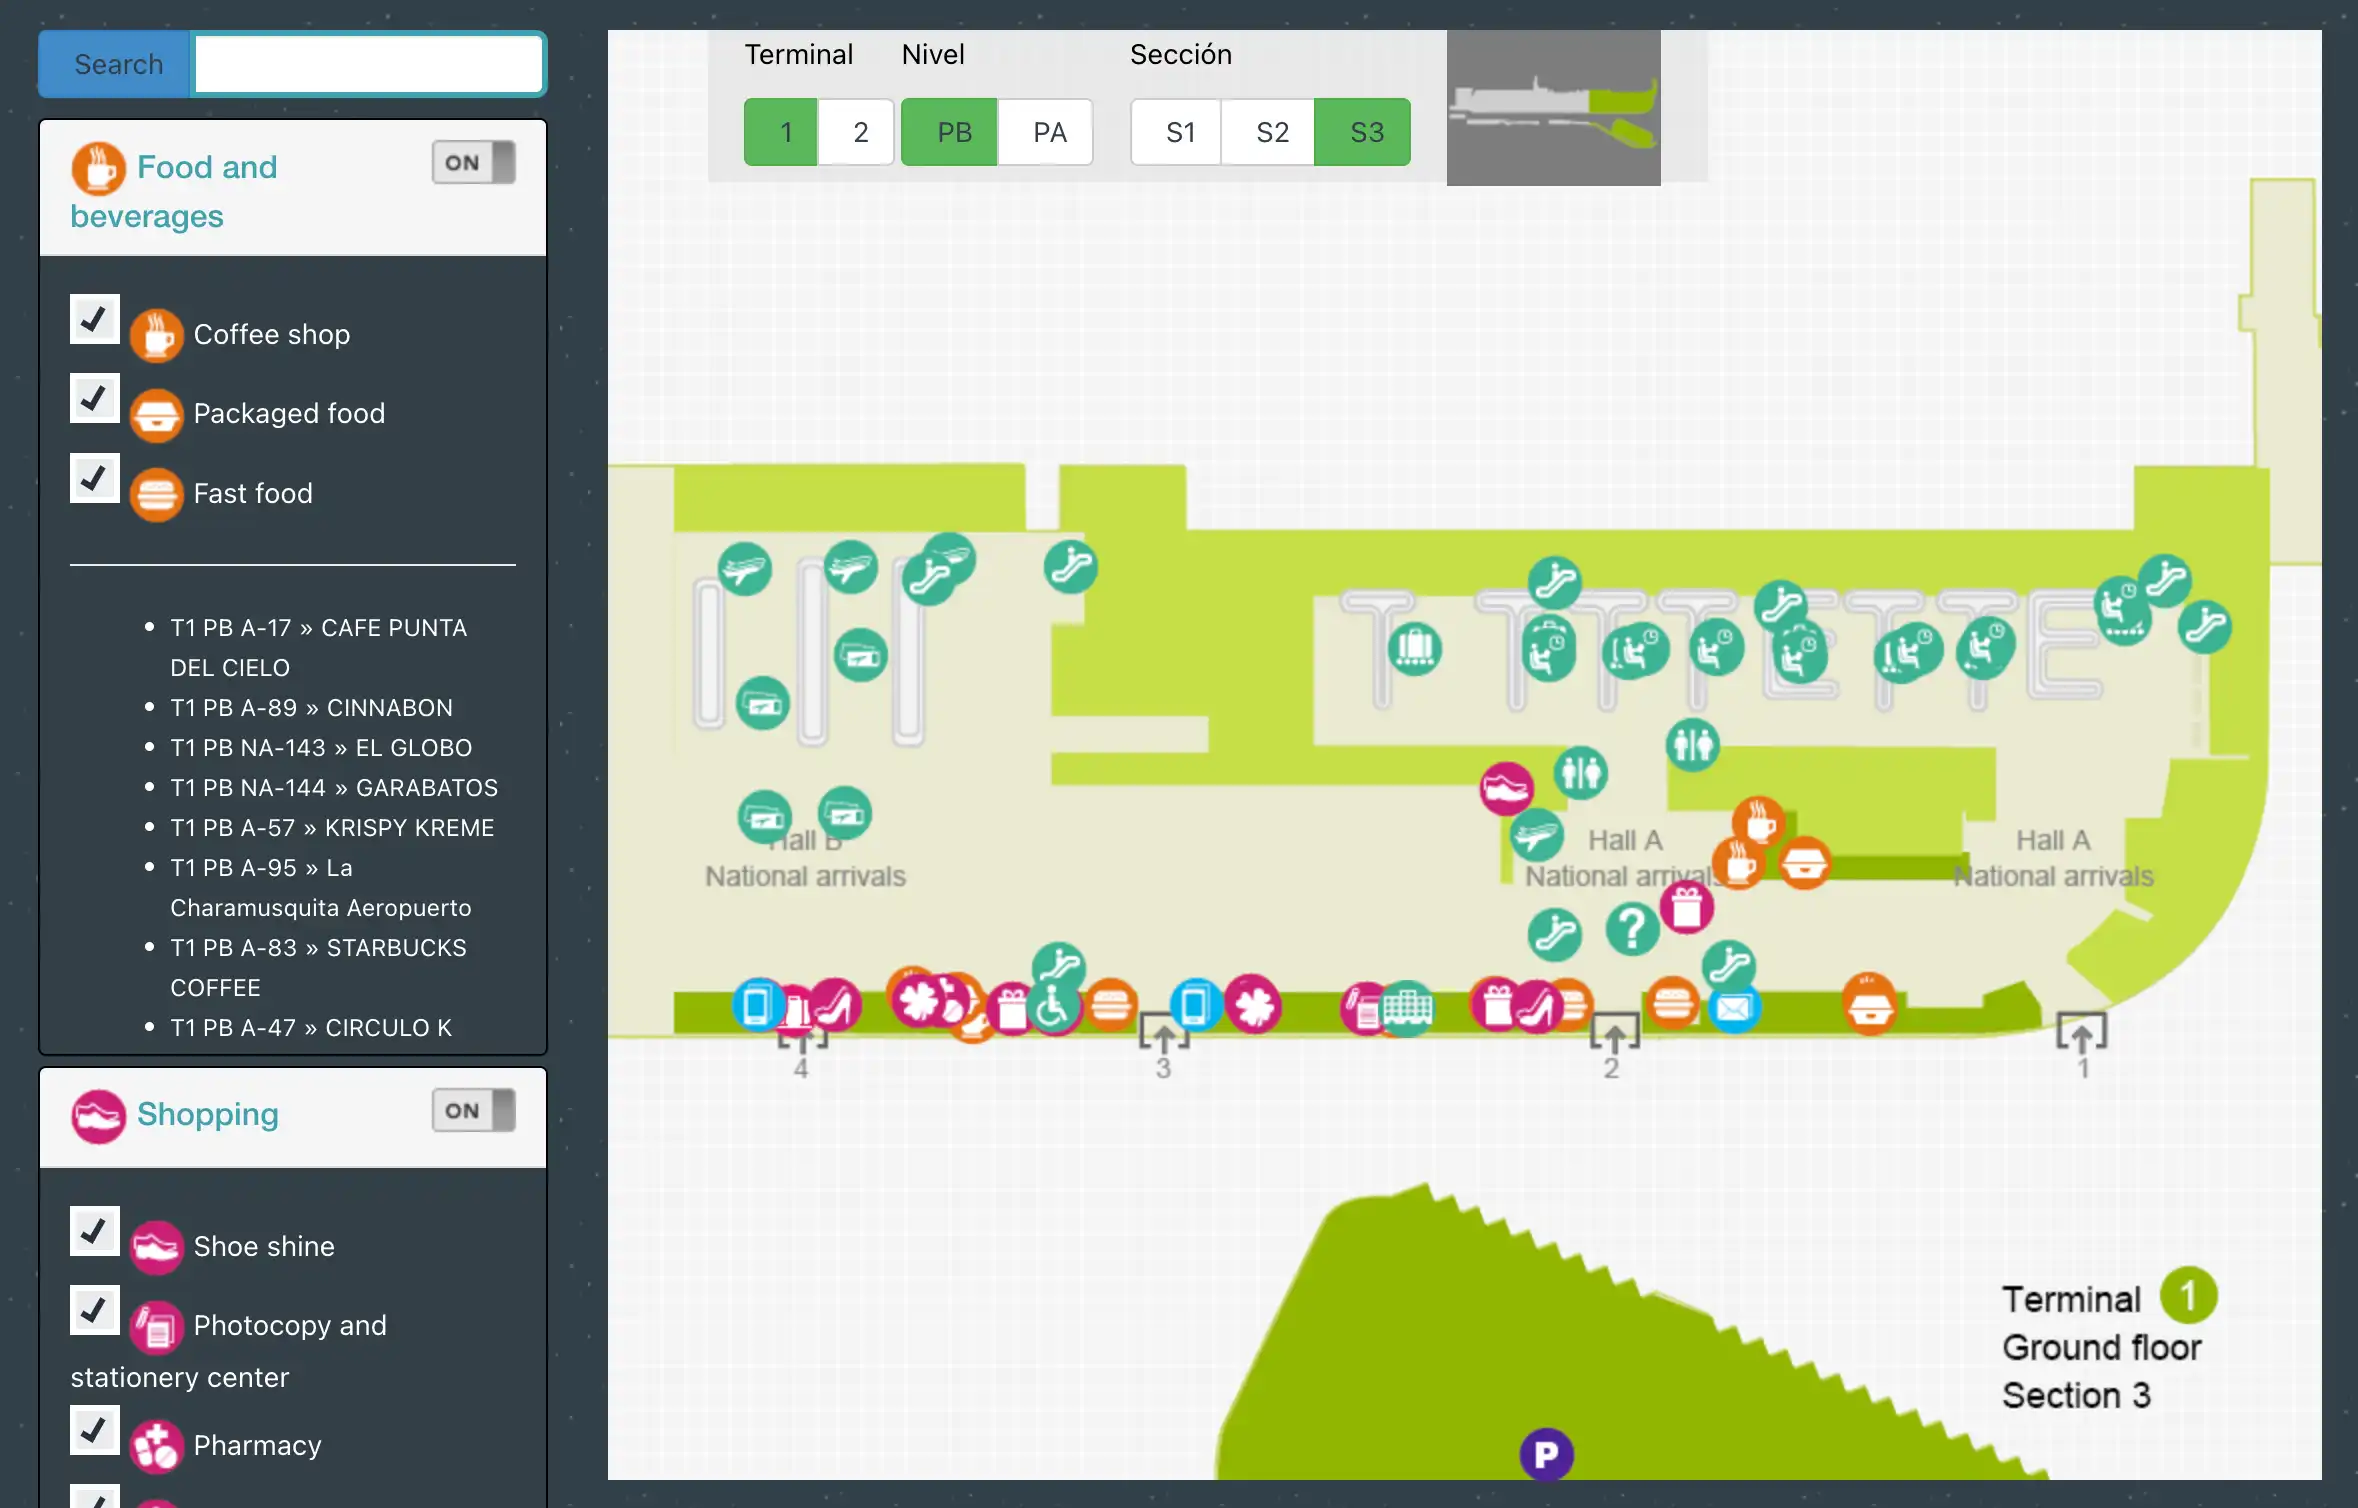The width and height of the screenshot is (2358, 1508).
Task: Click the light blue mail envelope icon
Action: 1733,1009
